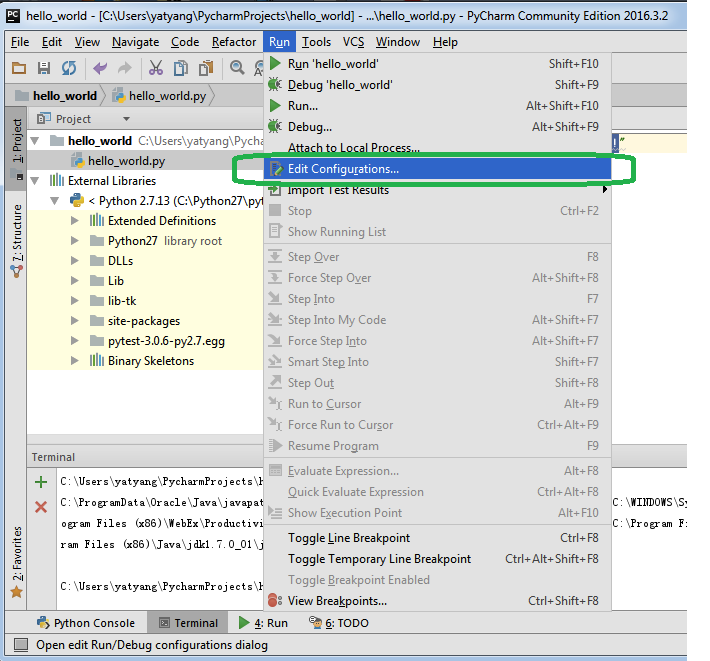This screenshot has width=710, height=661.
Task: Click the Open folder toolbar icon
Action: tap(19, 68)
